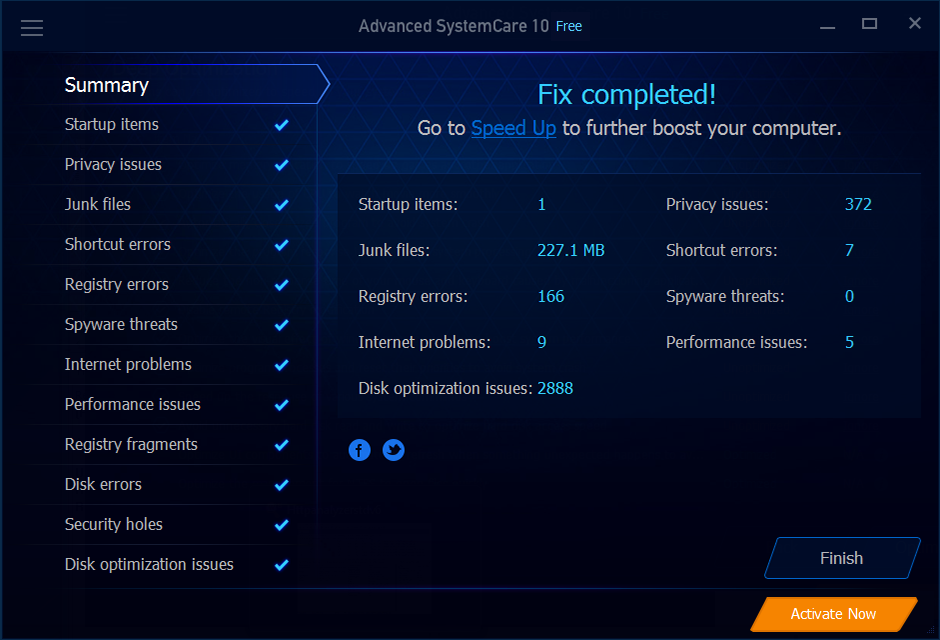Share results via Facebook icon
Viewport: 940px width, 640px height.
point(359,450)
